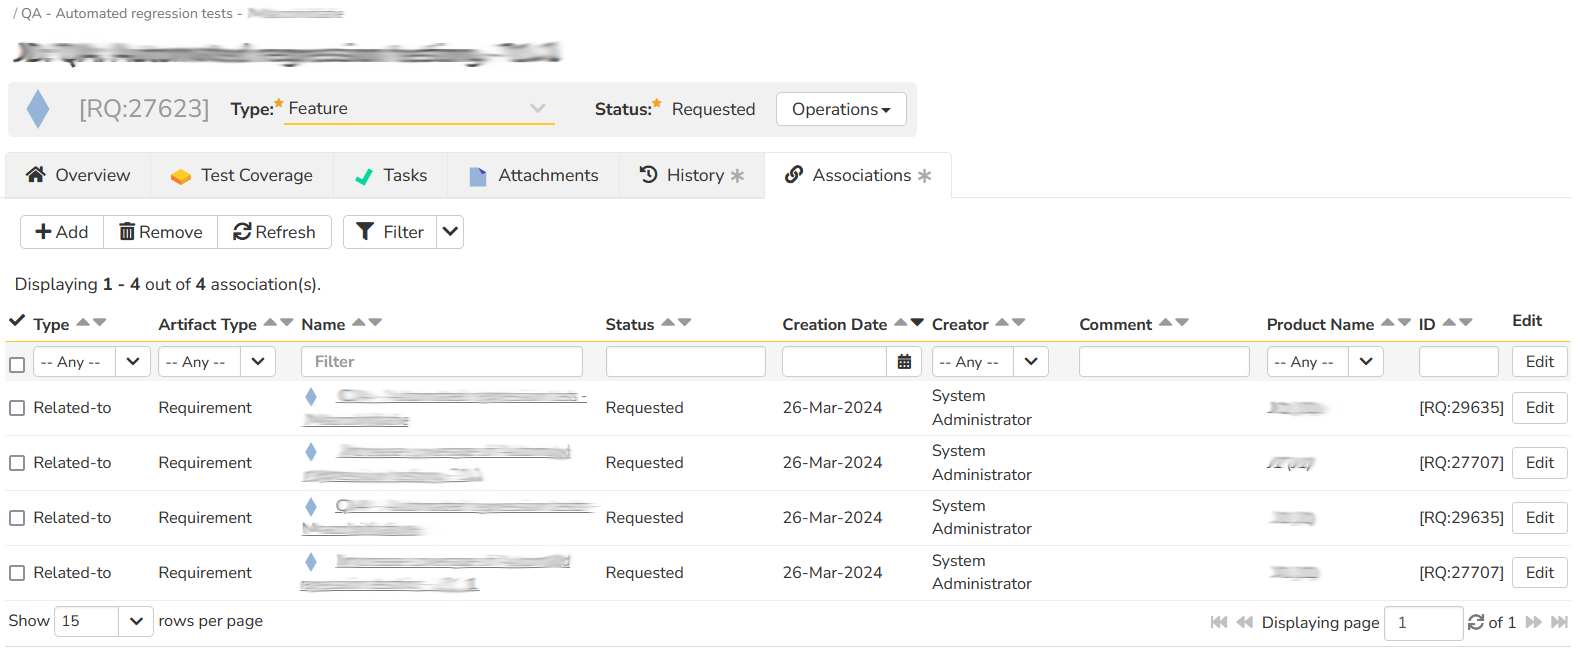Click the reload icon beside the page number
This screenshot has width=1584, height=648.
tap(1476, 622)
